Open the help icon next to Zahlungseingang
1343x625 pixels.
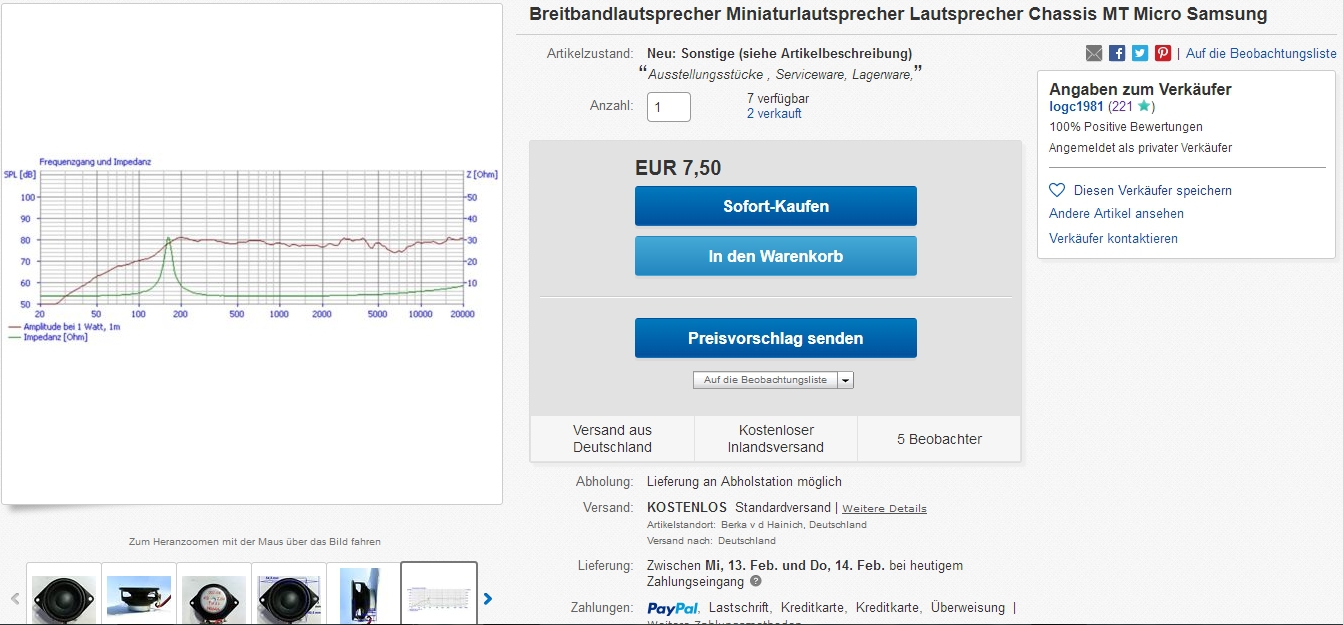pos(756,581)
